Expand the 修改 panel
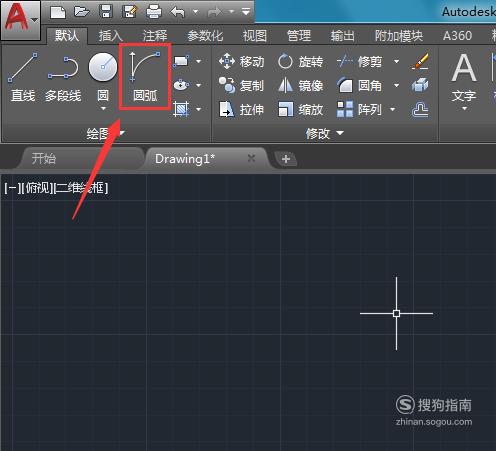 click(x=325, y=133)
